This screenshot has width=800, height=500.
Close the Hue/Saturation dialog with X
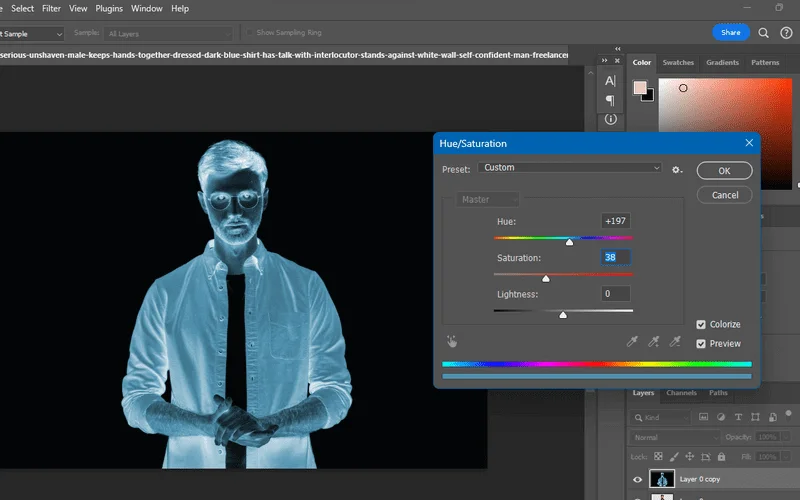coord(749,143)
